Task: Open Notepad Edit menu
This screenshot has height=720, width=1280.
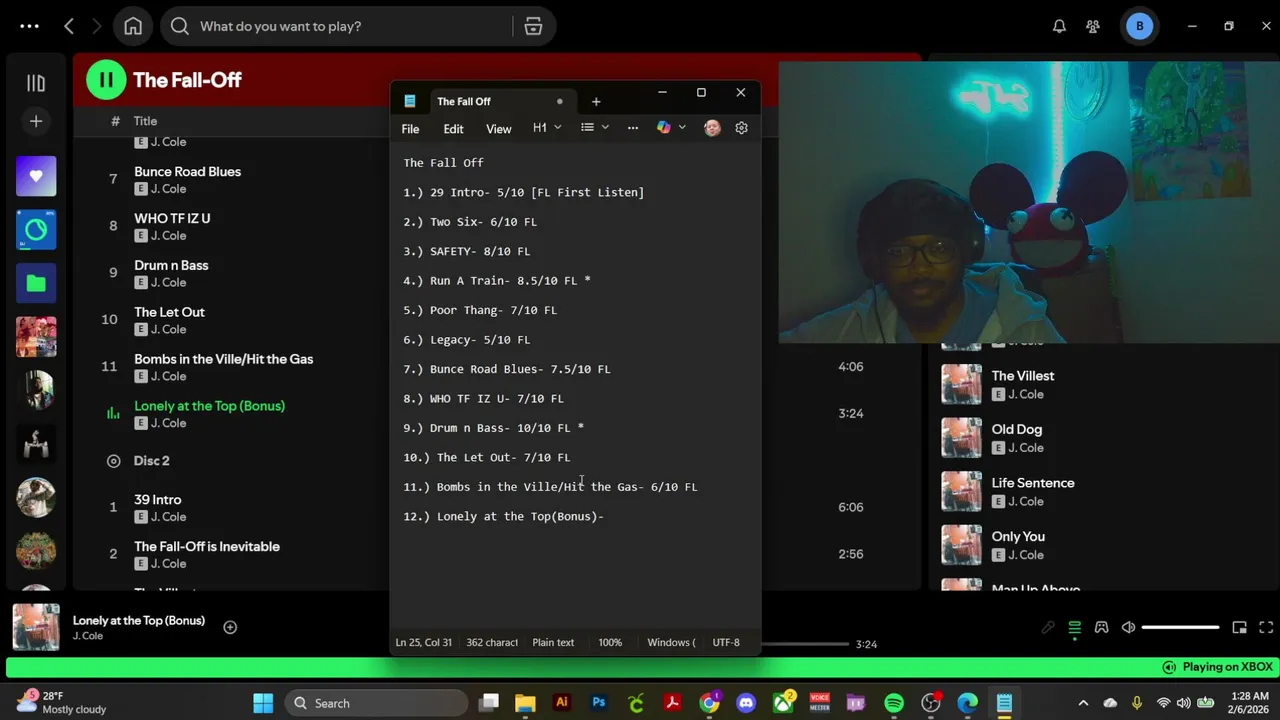Action: [453, 129]
